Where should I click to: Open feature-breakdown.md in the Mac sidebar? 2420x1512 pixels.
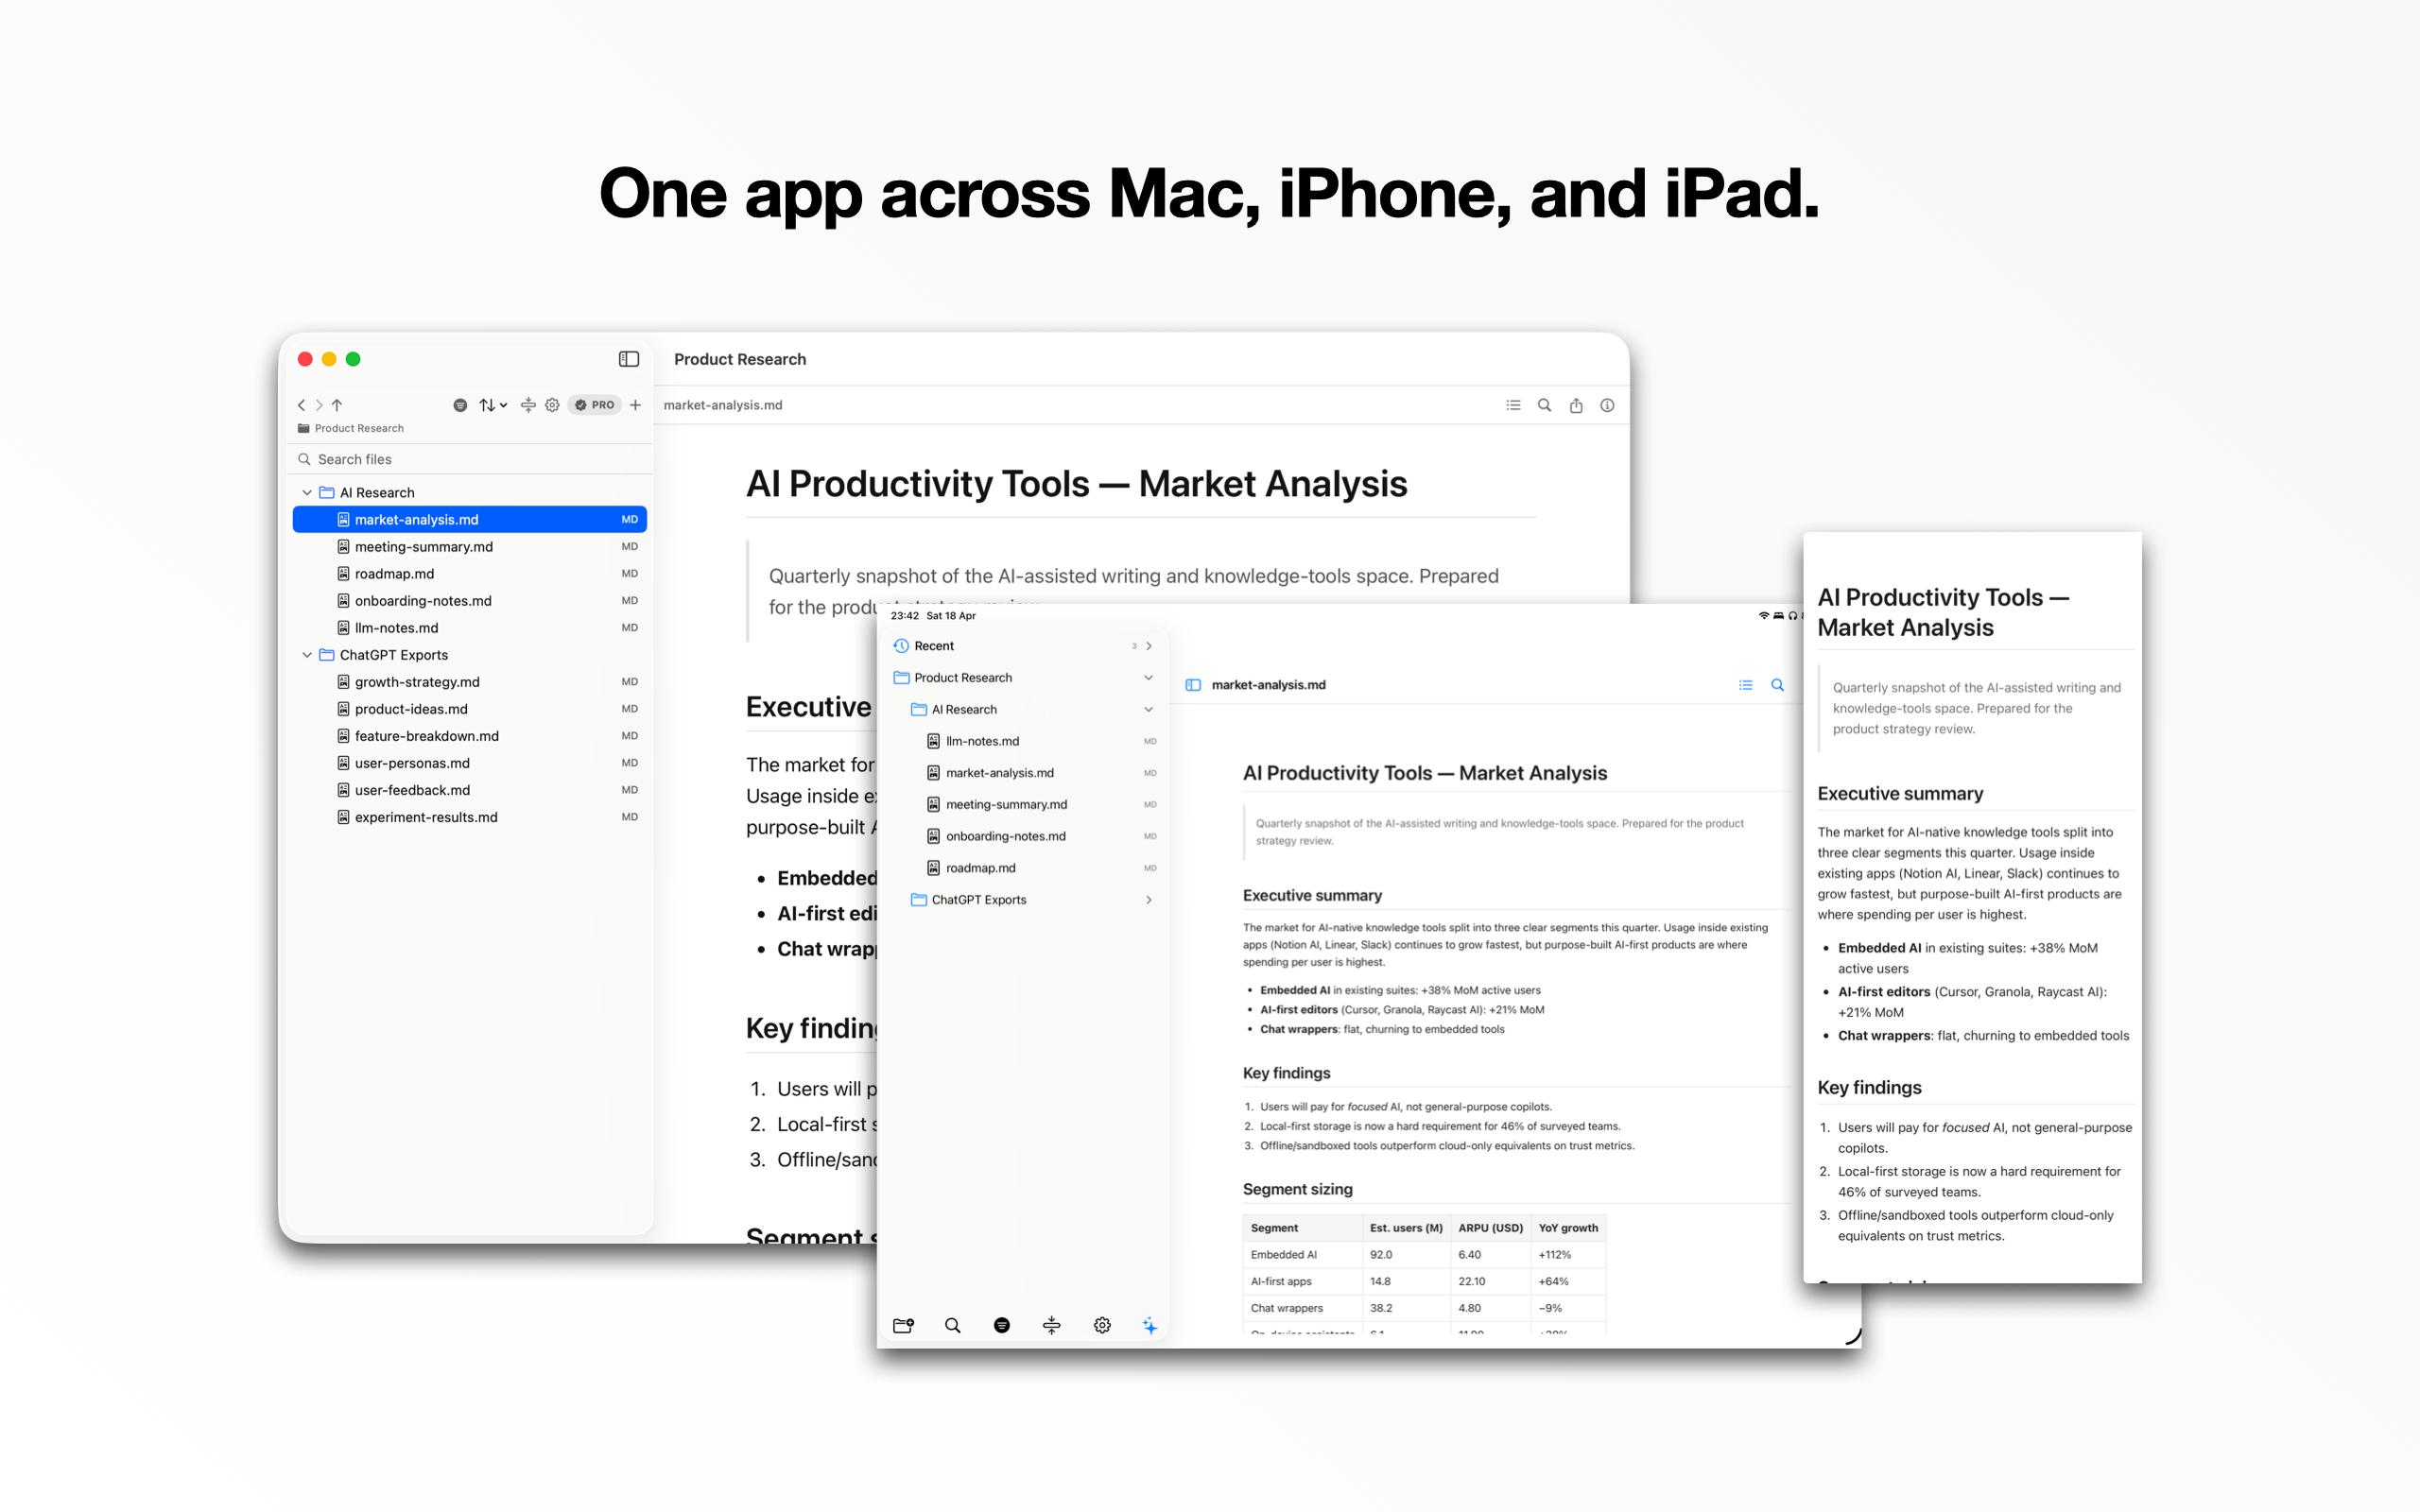(470, 736)
